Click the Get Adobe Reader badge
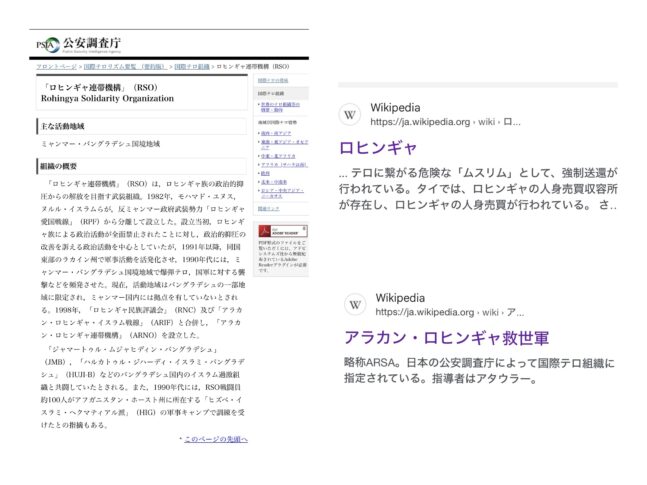The width and height of the screenshot is (647, 485). [x=283, y=231]
